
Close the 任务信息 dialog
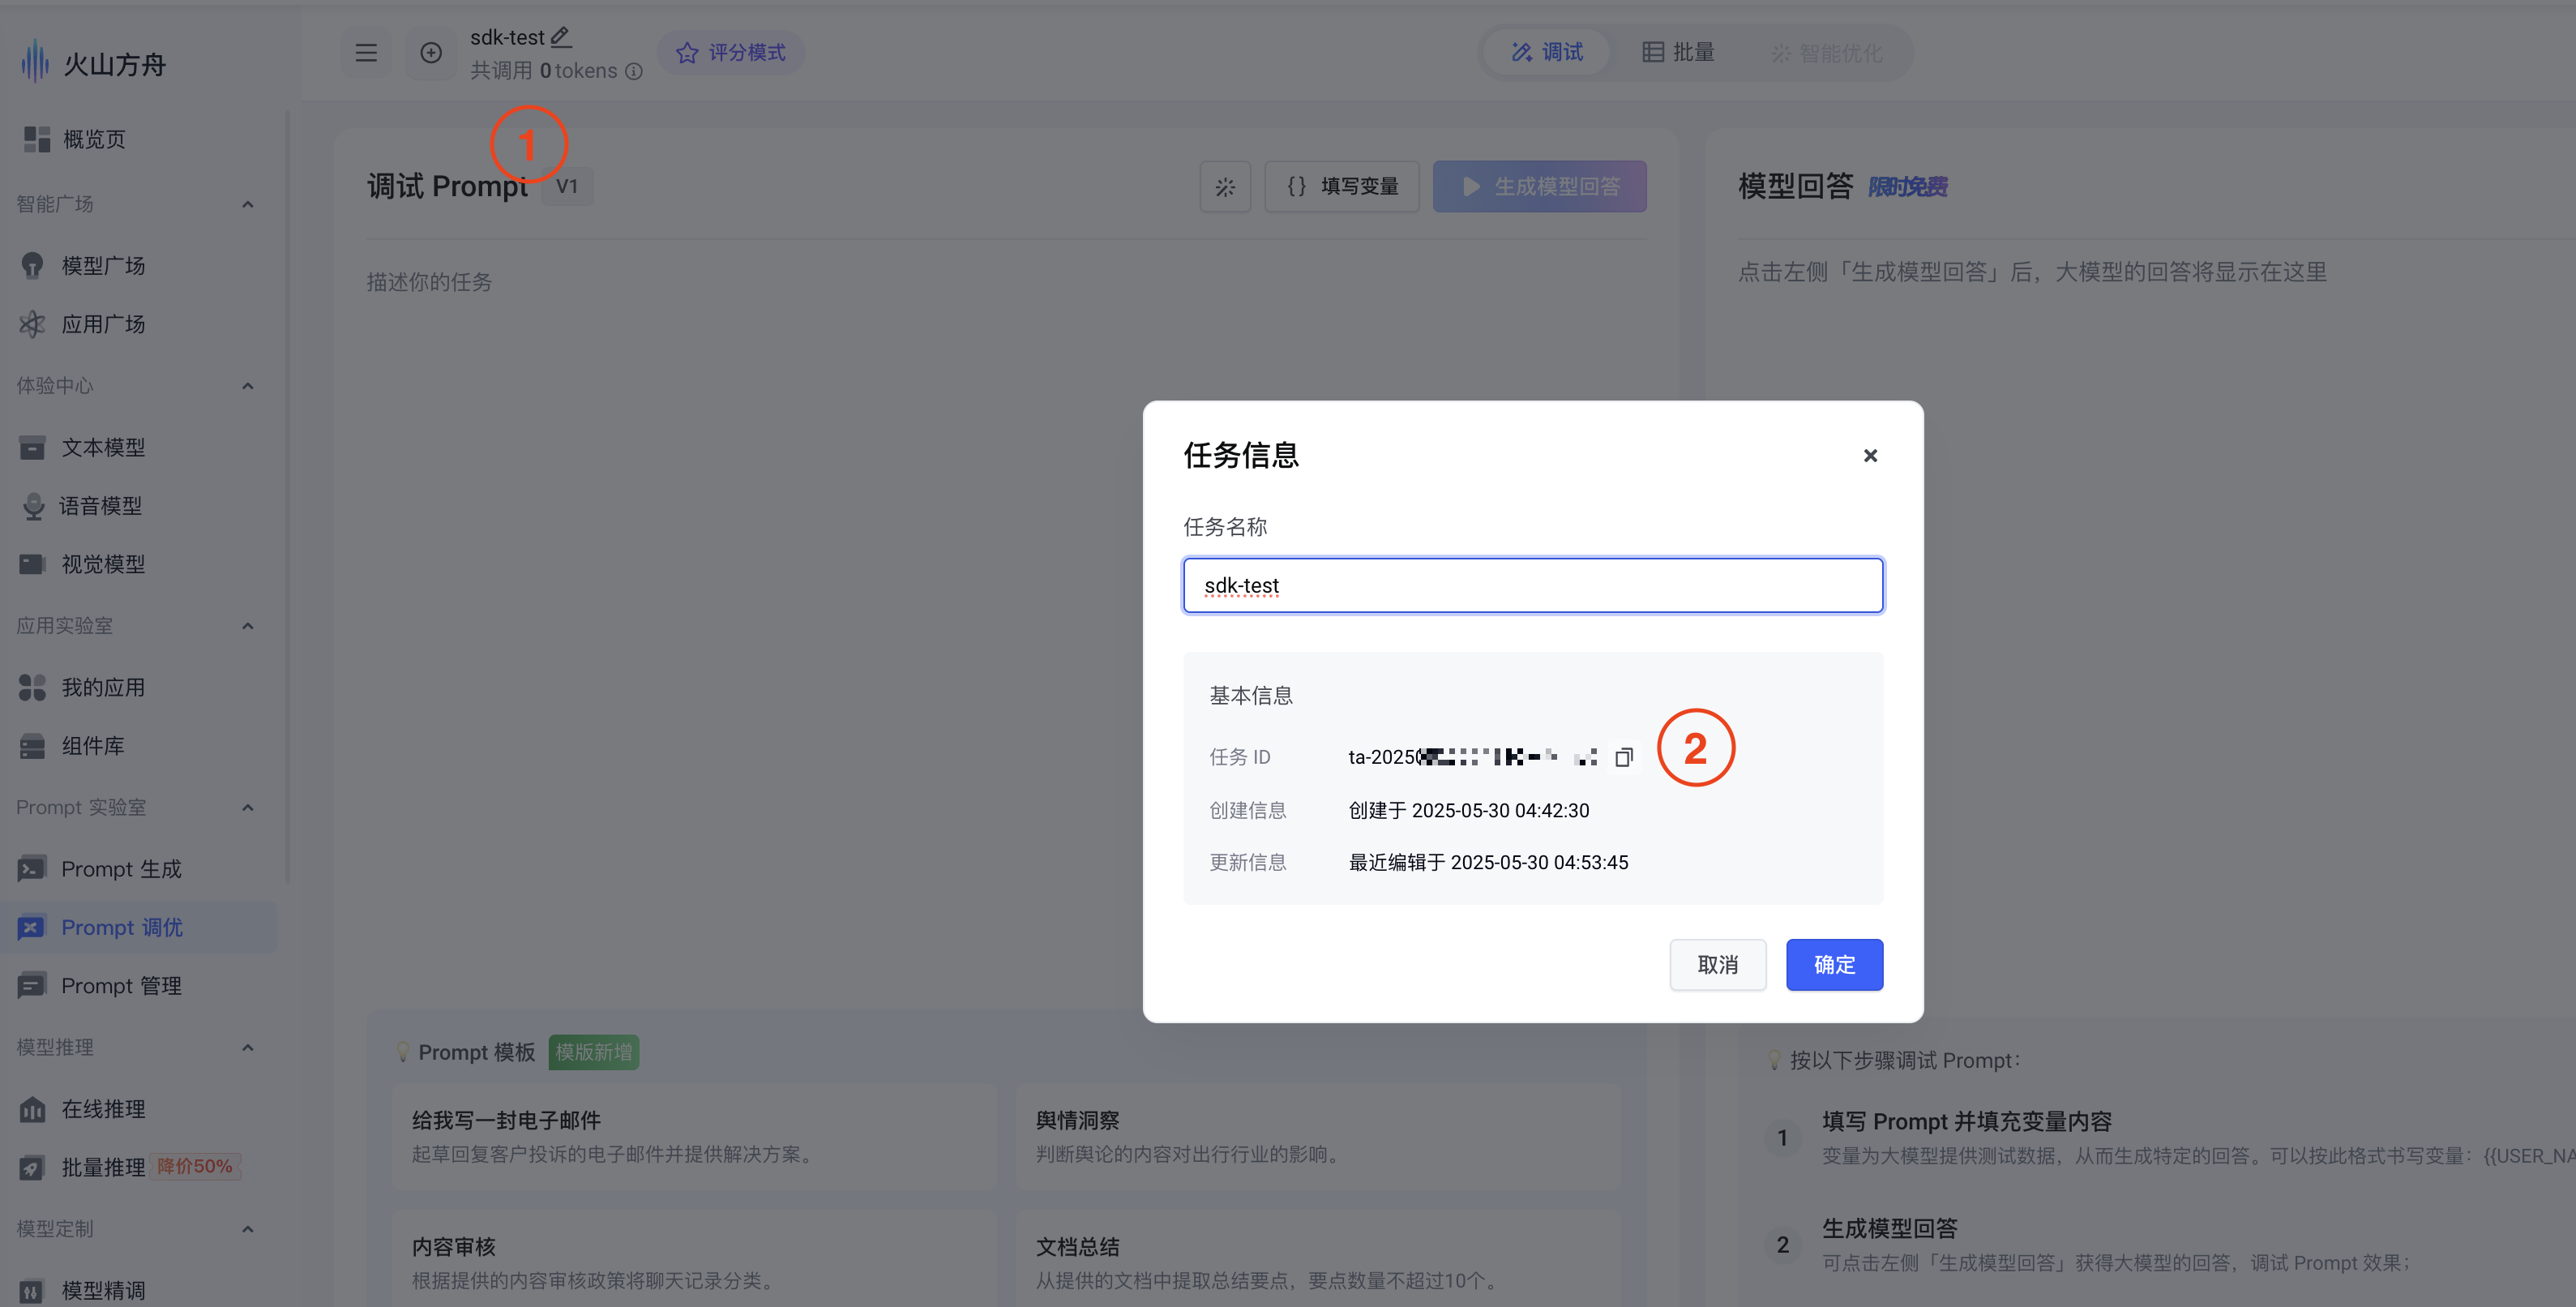pos(1870,456)
